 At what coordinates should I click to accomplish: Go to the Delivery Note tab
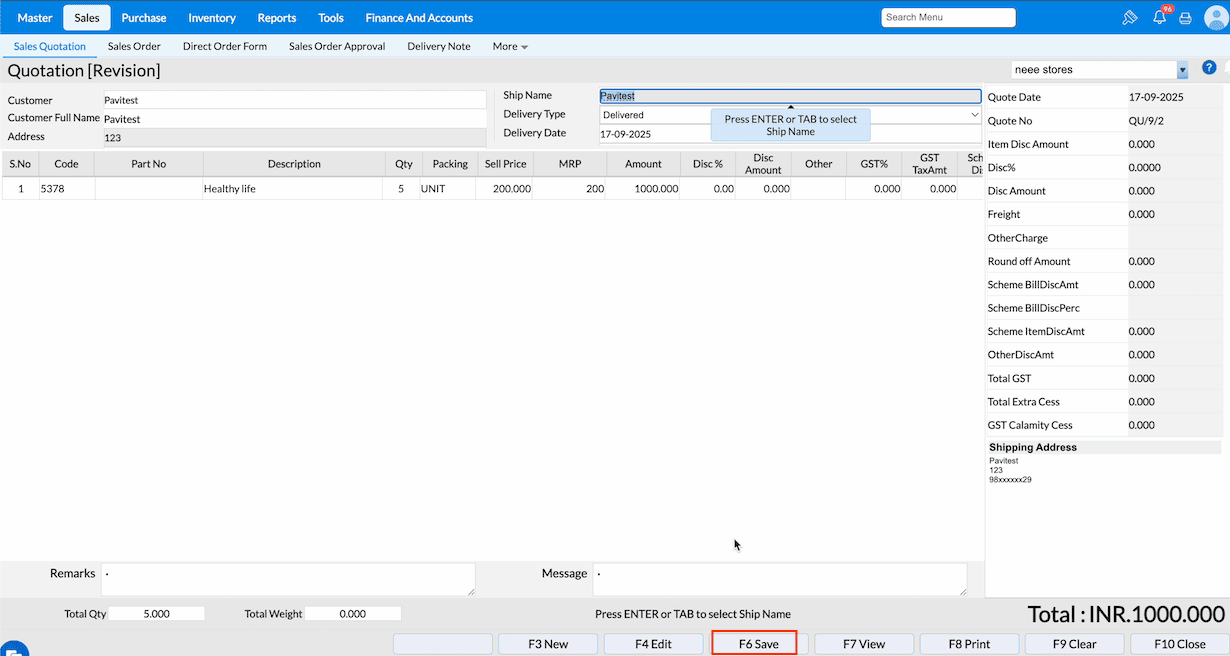pos(439,46)
